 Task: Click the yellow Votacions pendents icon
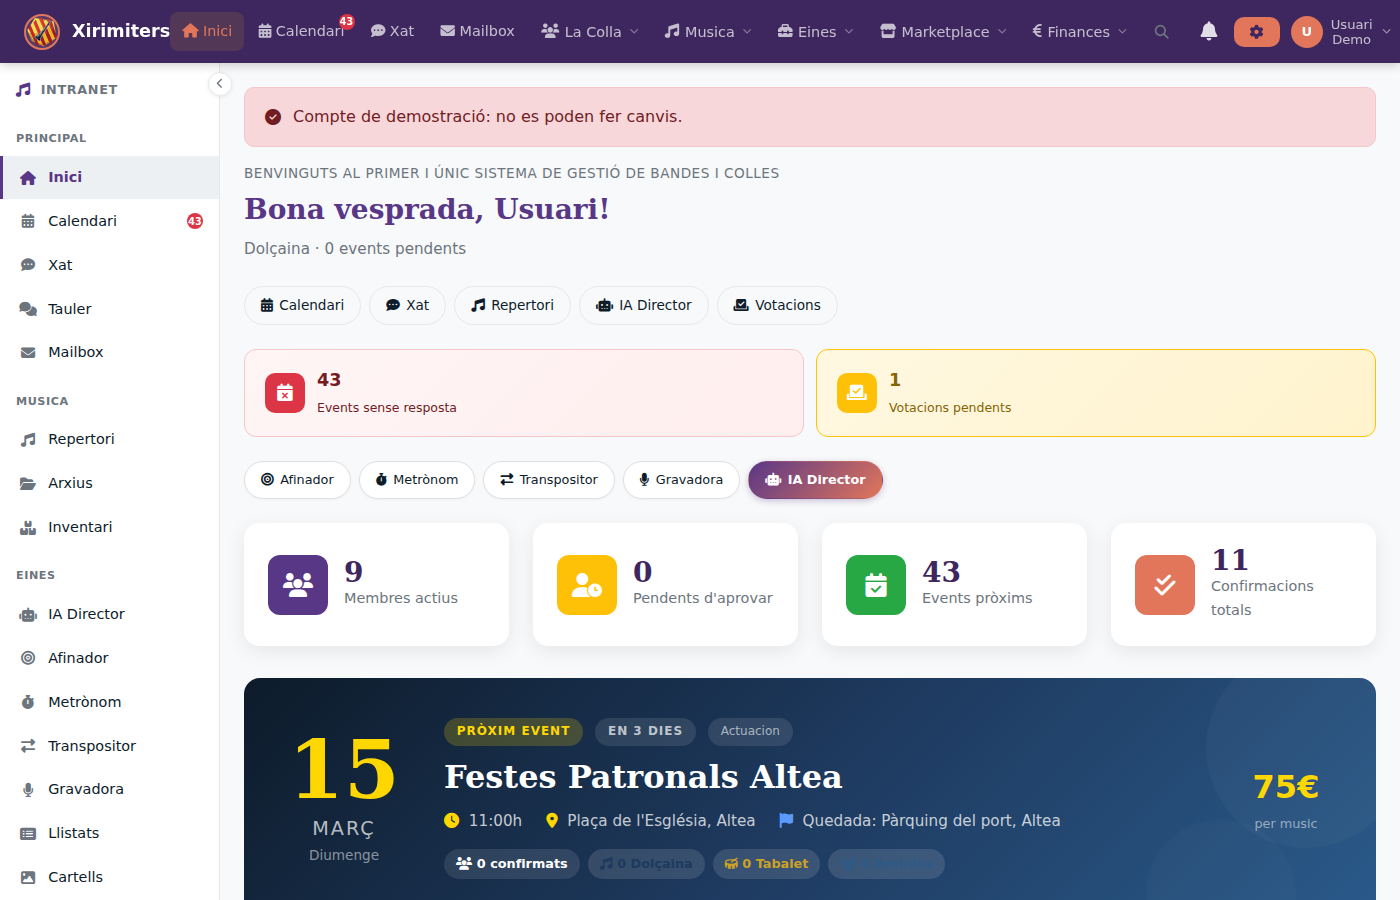857,393
